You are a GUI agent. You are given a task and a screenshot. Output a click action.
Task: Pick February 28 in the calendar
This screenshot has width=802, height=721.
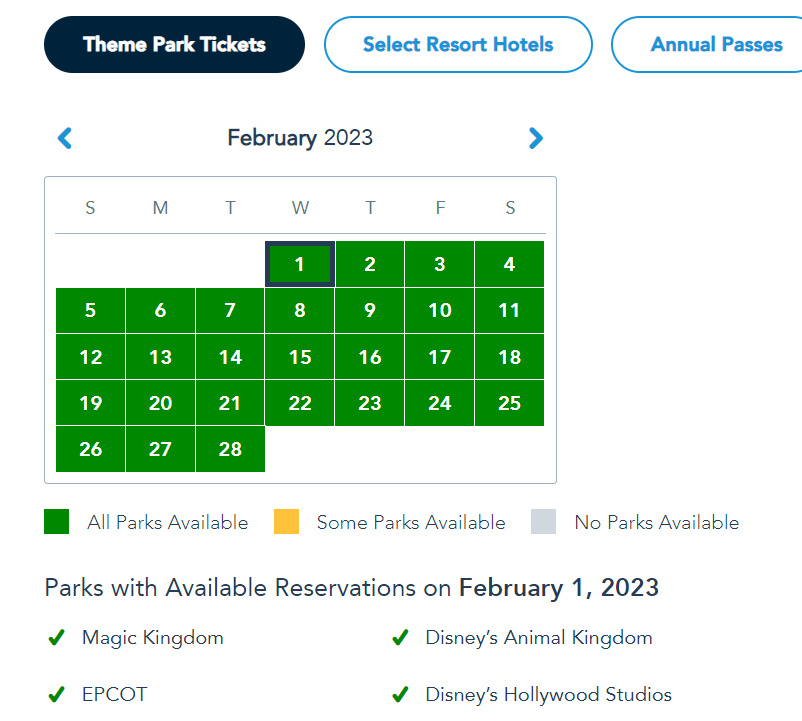coord(230,449)
